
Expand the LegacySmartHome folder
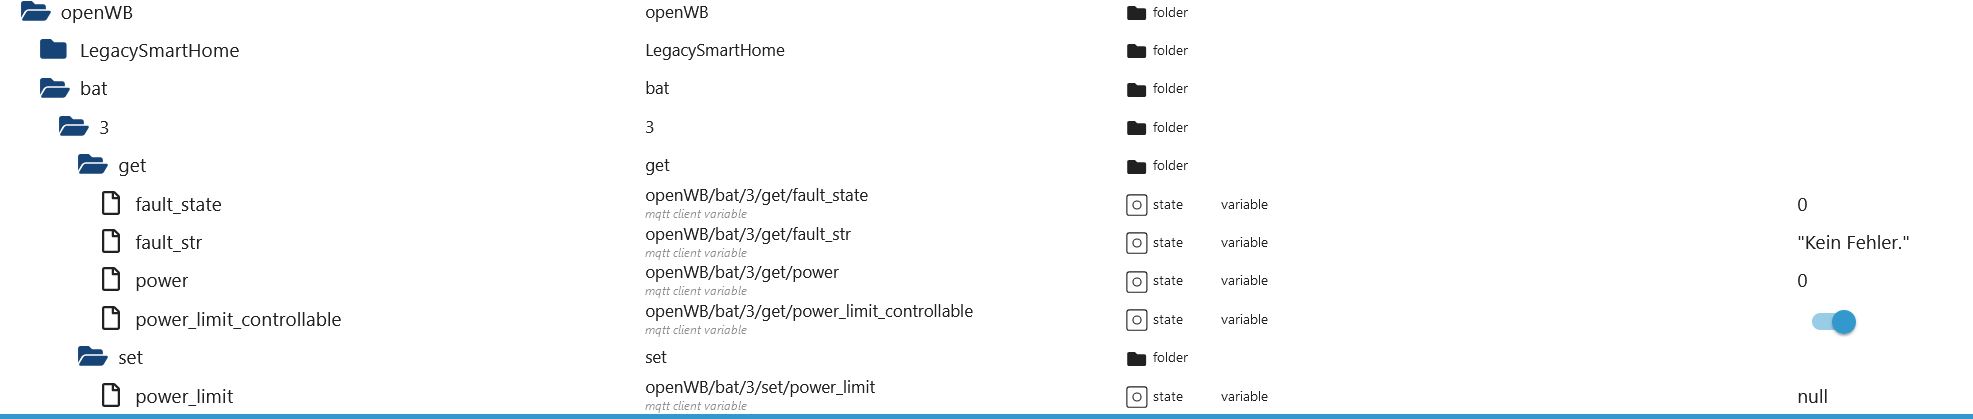coord(53,50)
